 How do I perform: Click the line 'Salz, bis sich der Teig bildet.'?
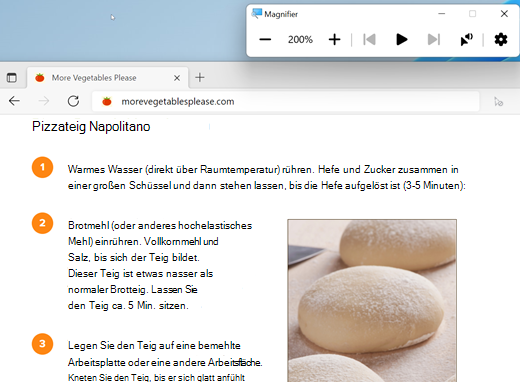point(134,258)
